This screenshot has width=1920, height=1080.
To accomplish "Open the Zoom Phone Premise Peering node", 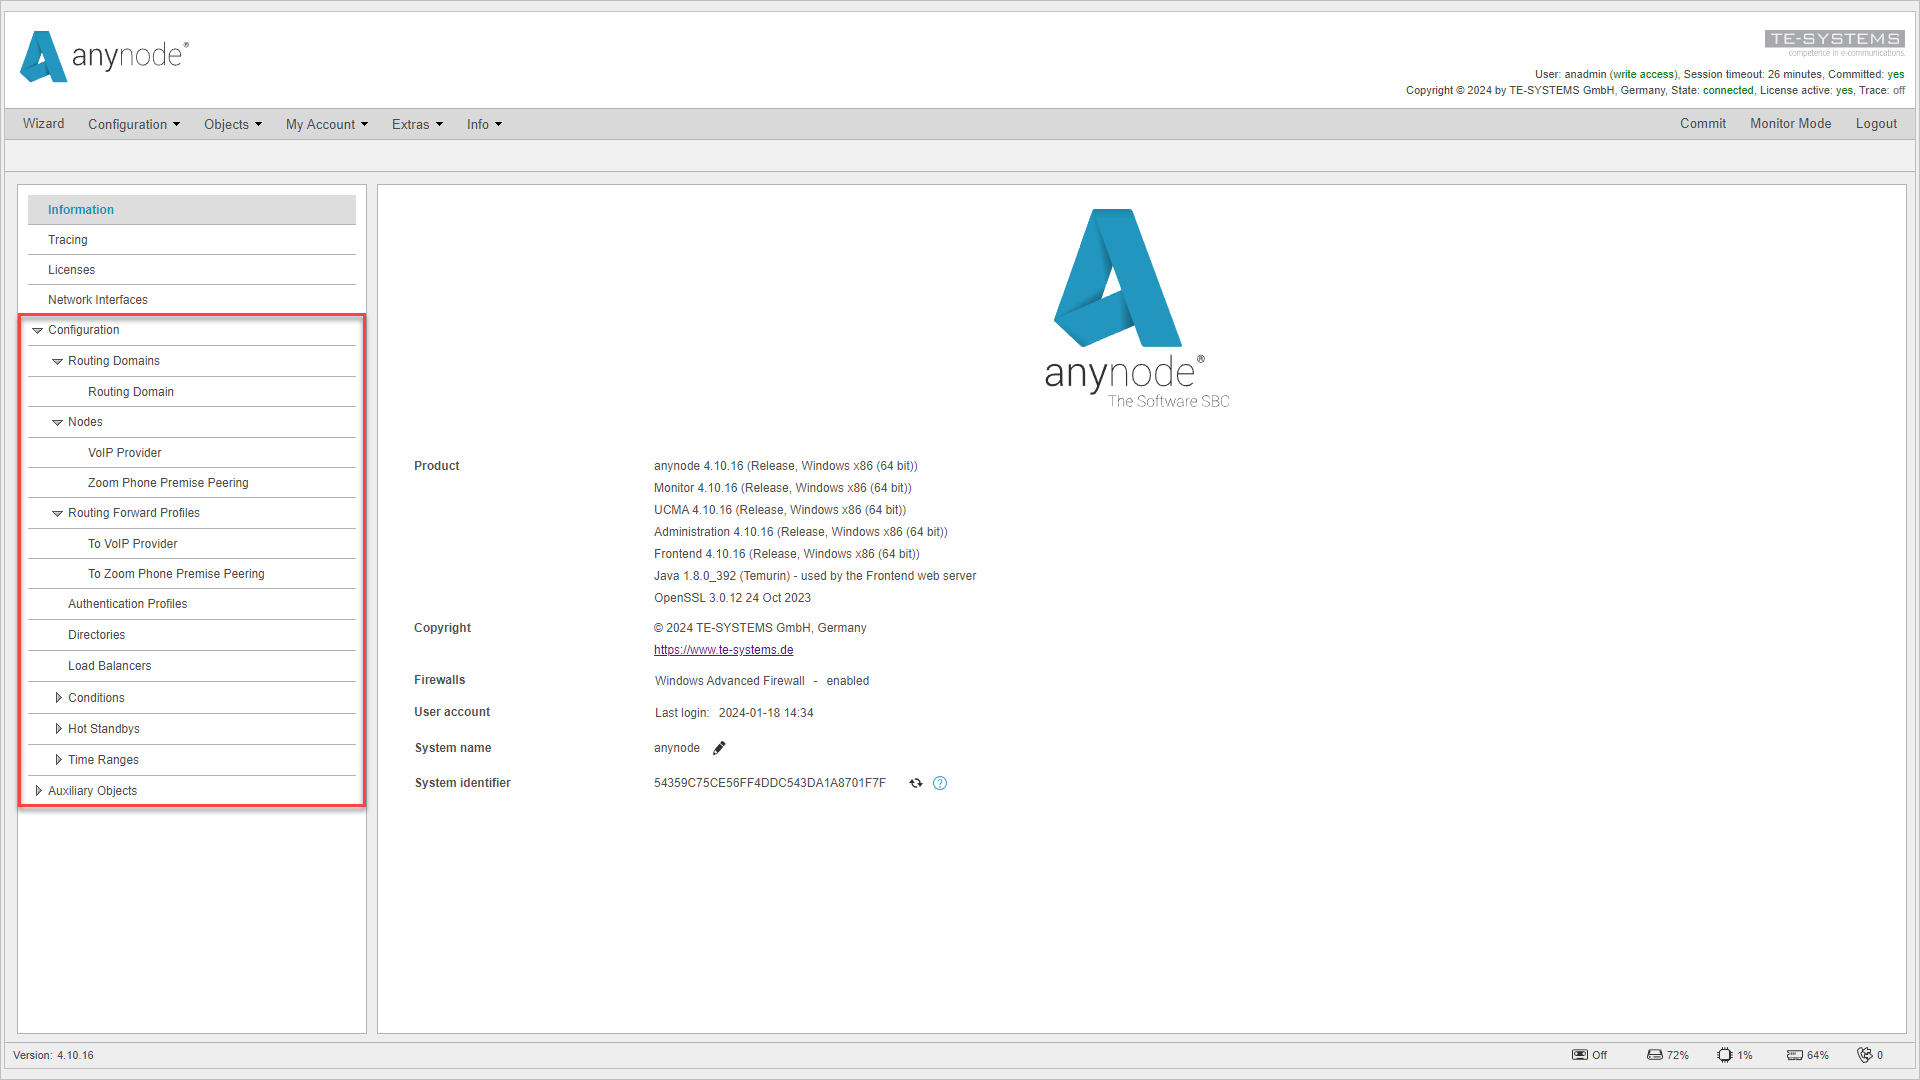I will 168,482.
